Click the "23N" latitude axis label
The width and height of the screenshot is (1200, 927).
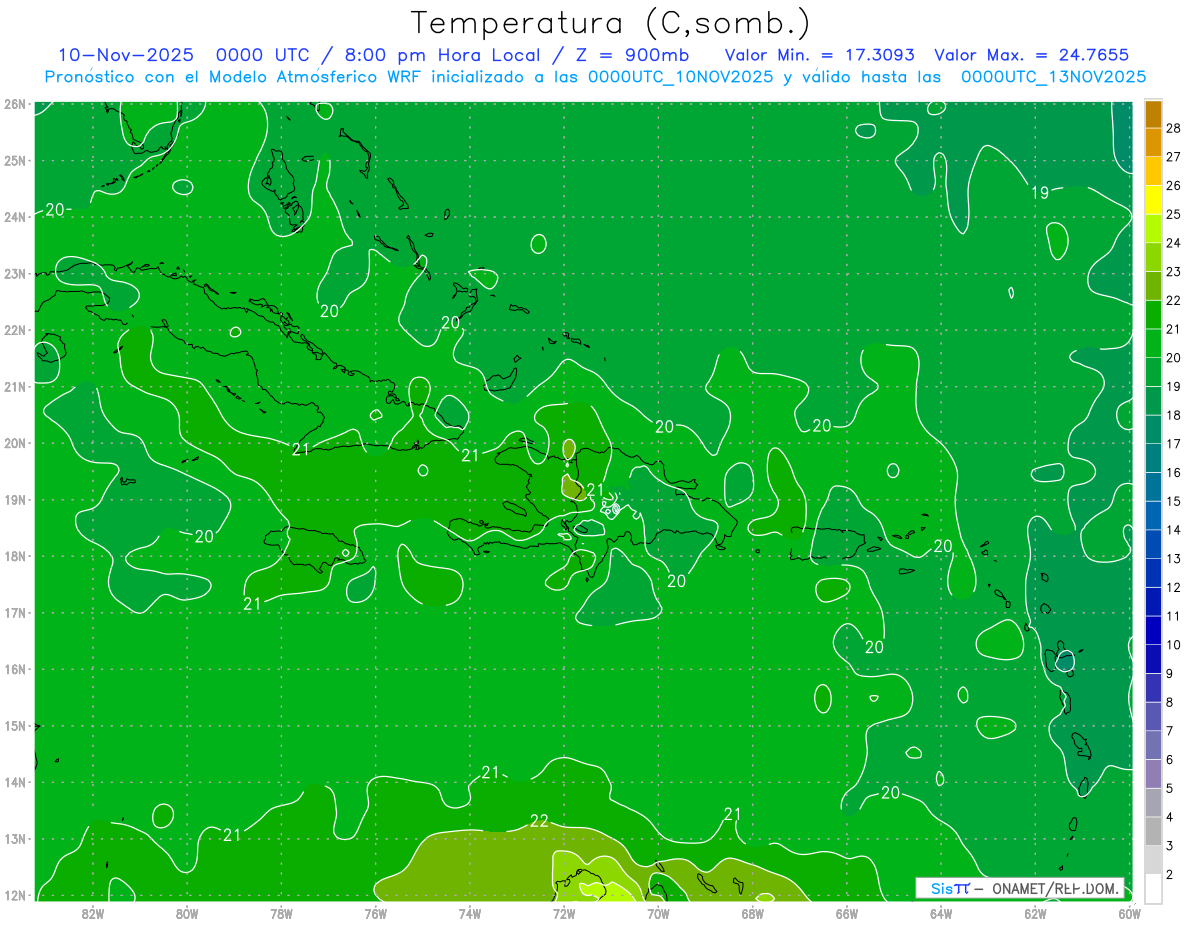coord(14,273)
